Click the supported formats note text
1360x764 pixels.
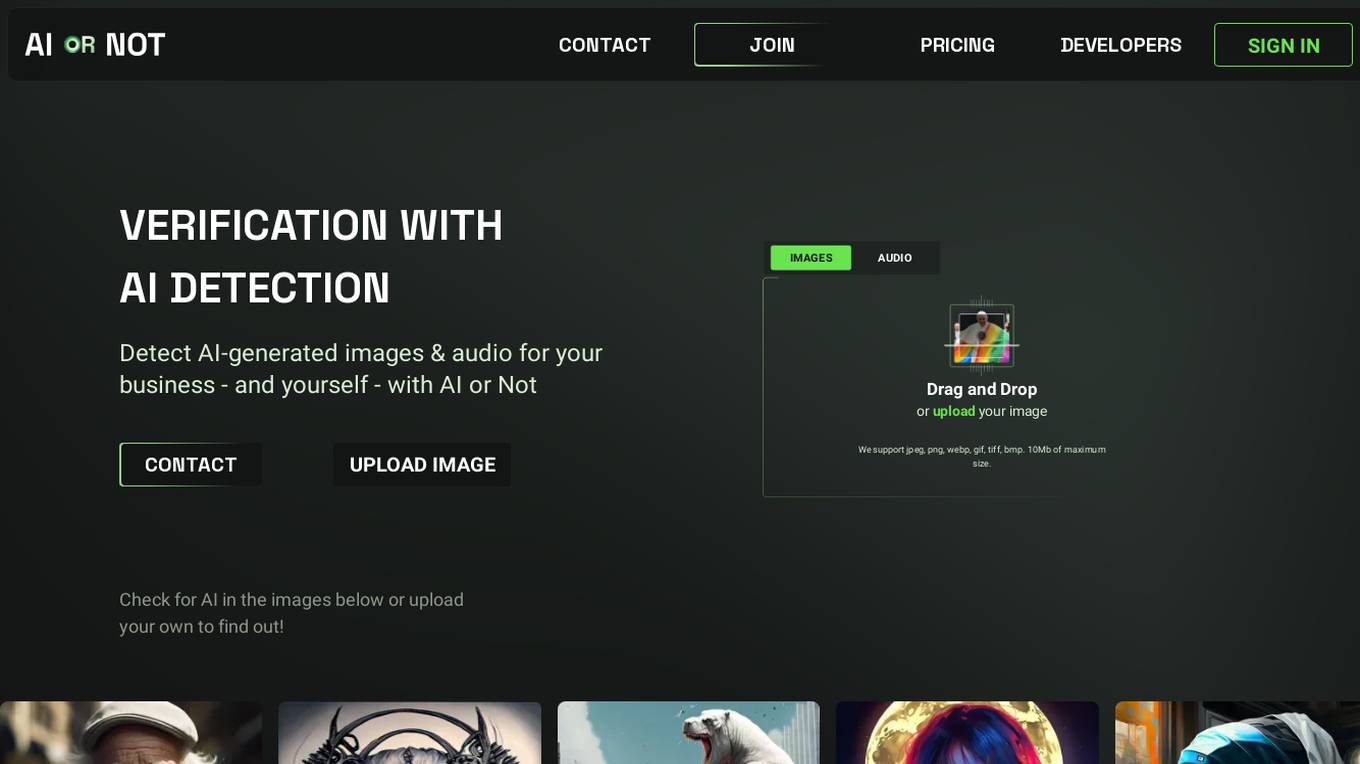pyautogui.click(x=982, y=456)
